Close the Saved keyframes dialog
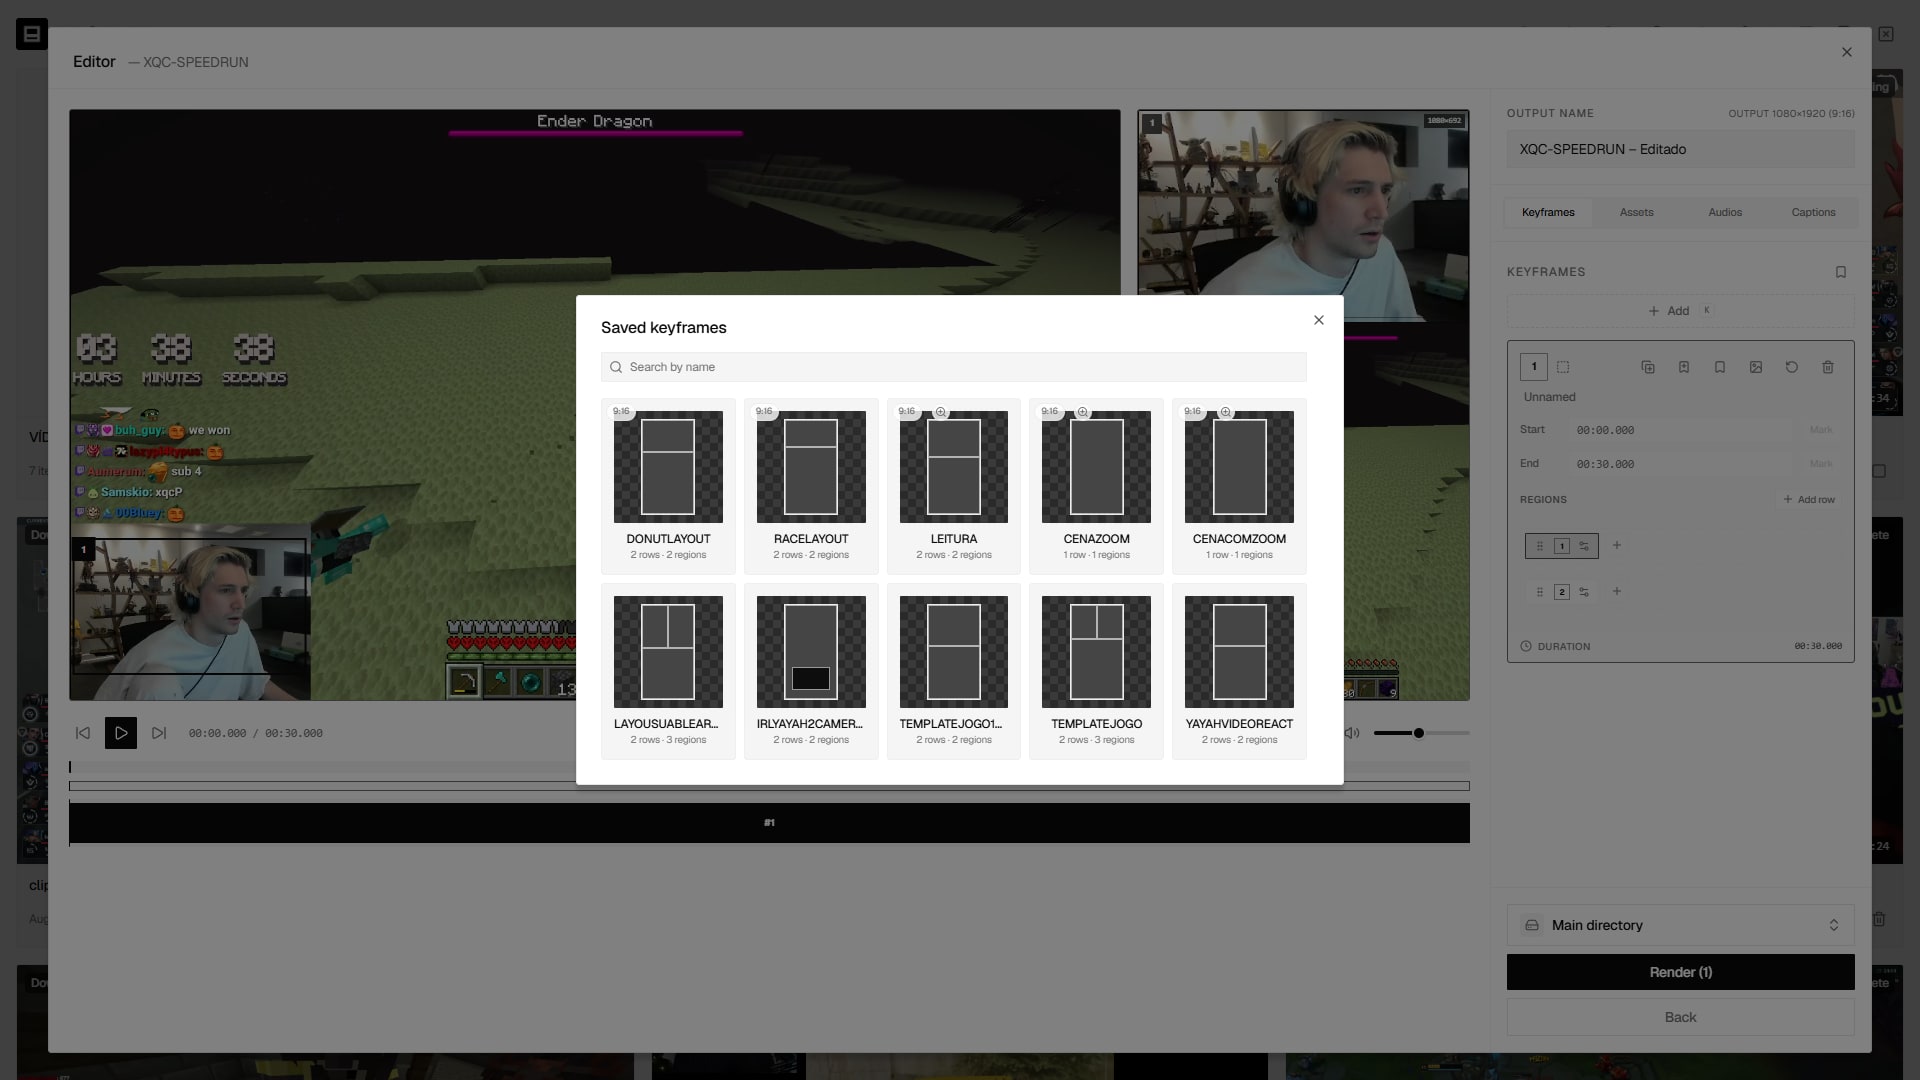The width and height of the screenshot is (1920, 1080). [x=1318, y=320]
